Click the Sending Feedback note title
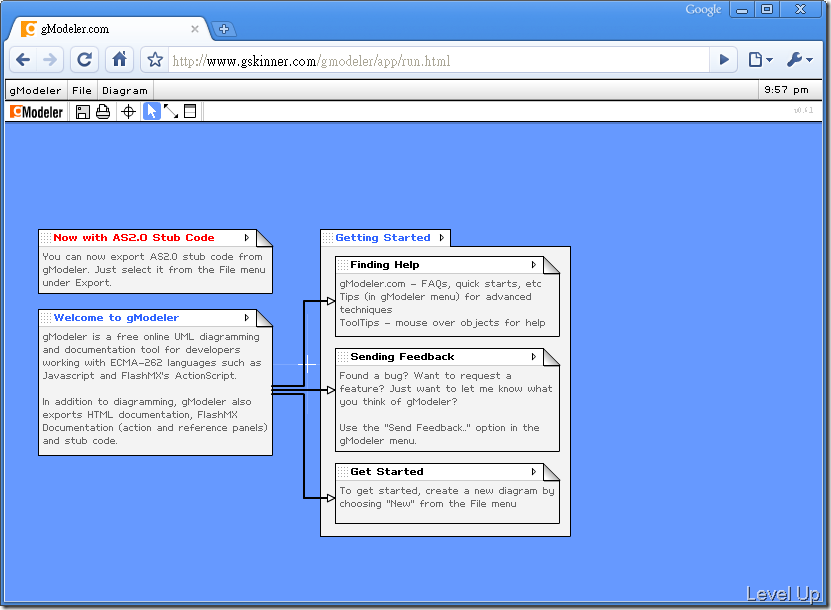The image size is (831, 610). point(402,357)
